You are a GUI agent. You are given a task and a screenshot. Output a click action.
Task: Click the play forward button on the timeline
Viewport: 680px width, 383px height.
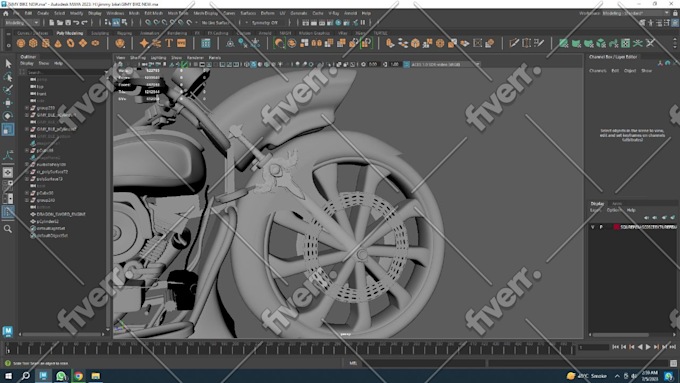click(x=648, y=347)
